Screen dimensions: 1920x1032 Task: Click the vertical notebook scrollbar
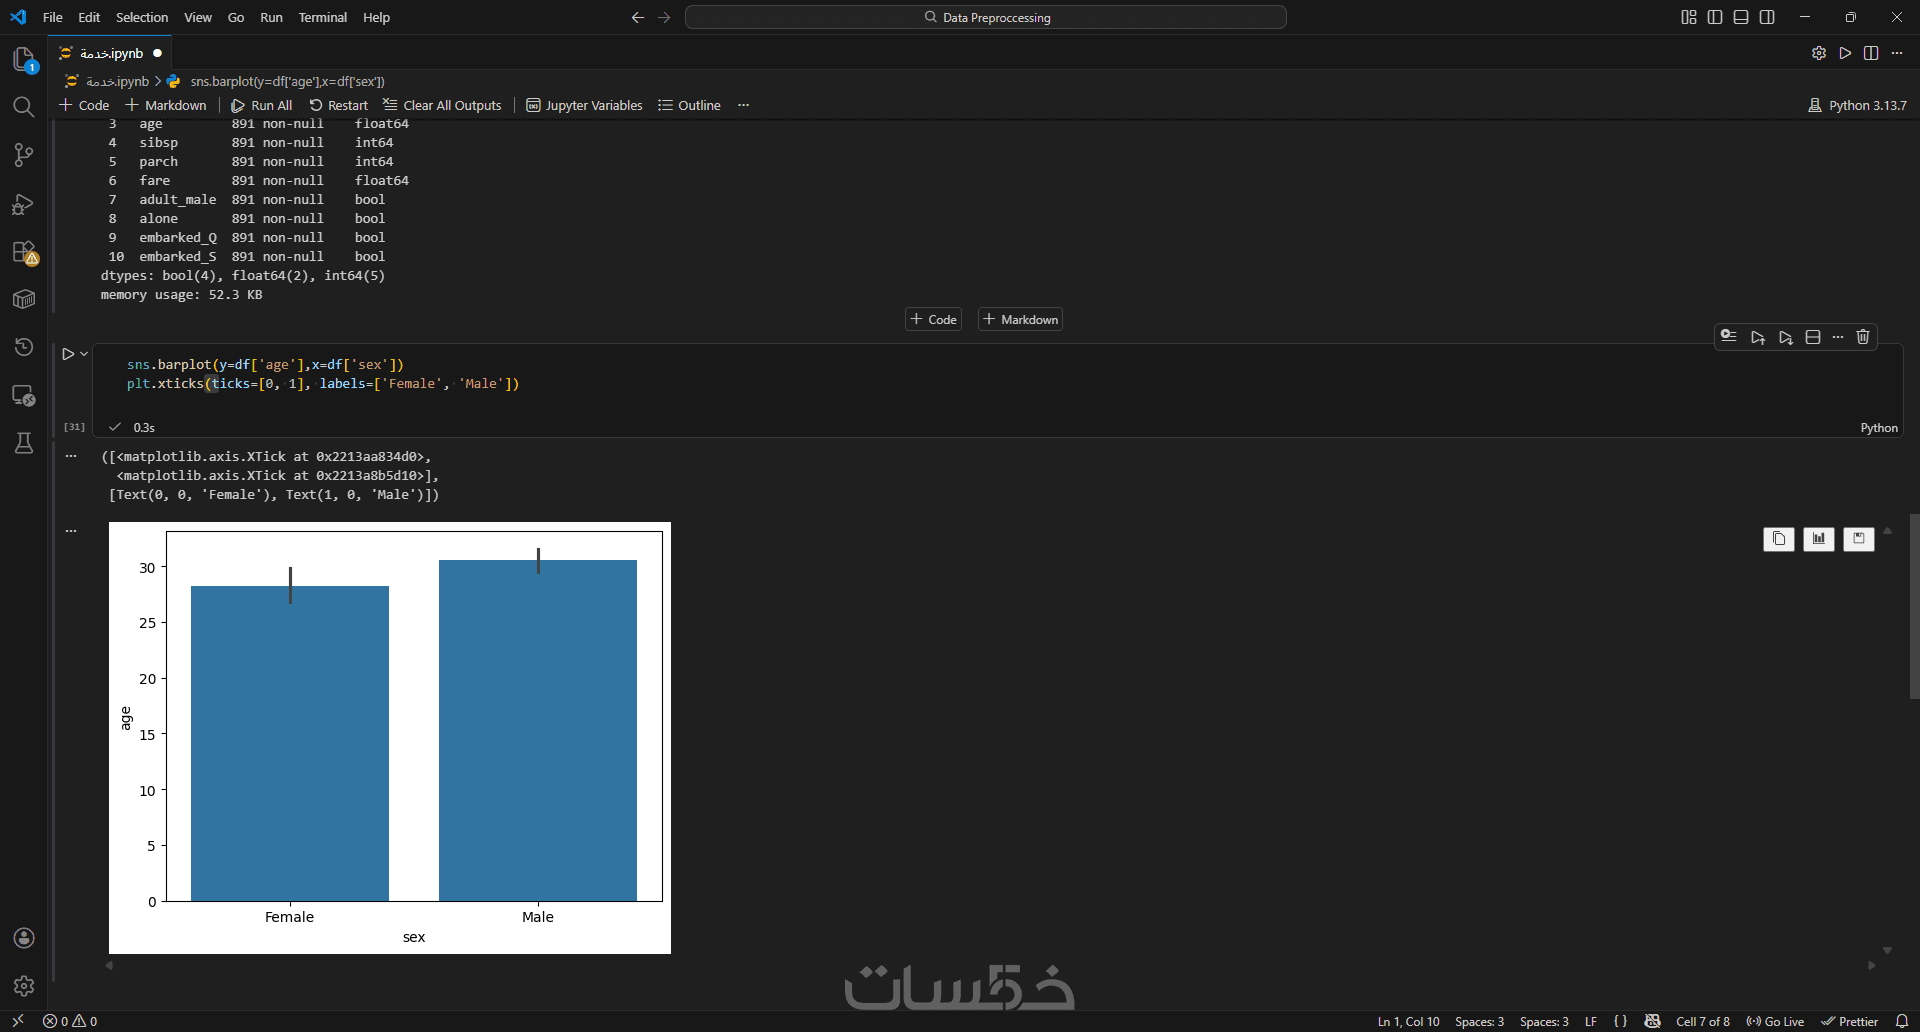click(x=1914, y=606)
